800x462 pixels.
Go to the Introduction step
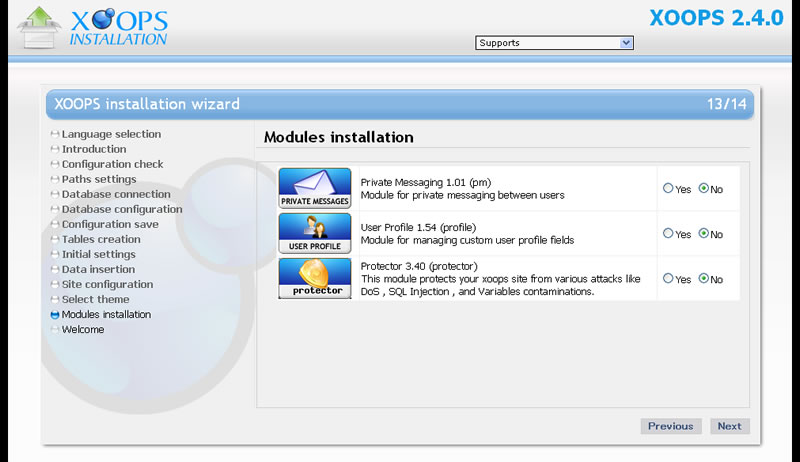click(94, 149)
